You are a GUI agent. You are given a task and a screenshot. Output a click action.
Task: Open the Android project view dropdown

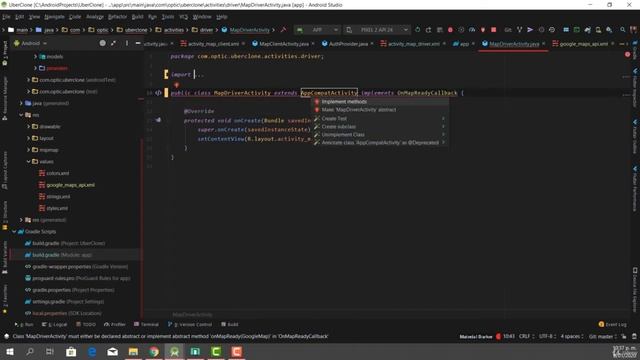[x=31, y=43]
